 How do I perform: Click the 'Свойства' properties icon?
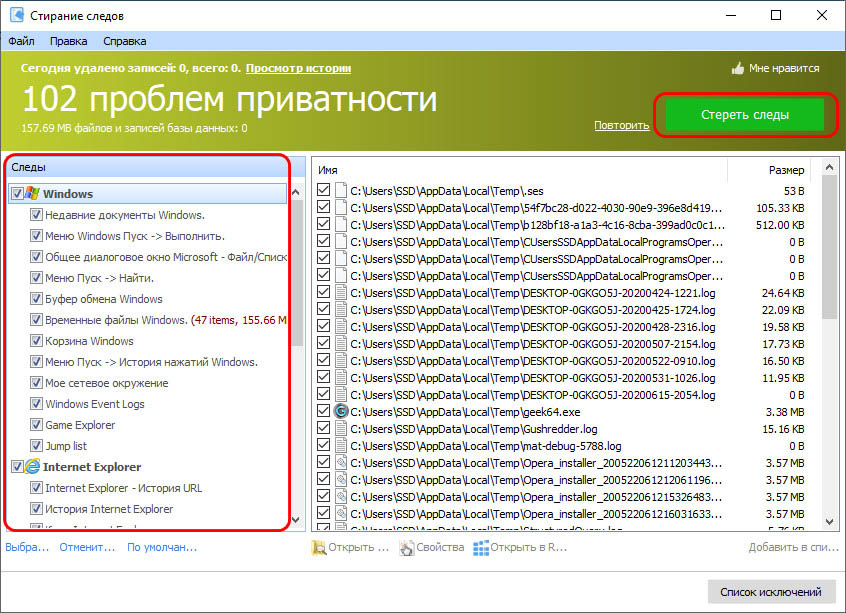pos(407,548)
